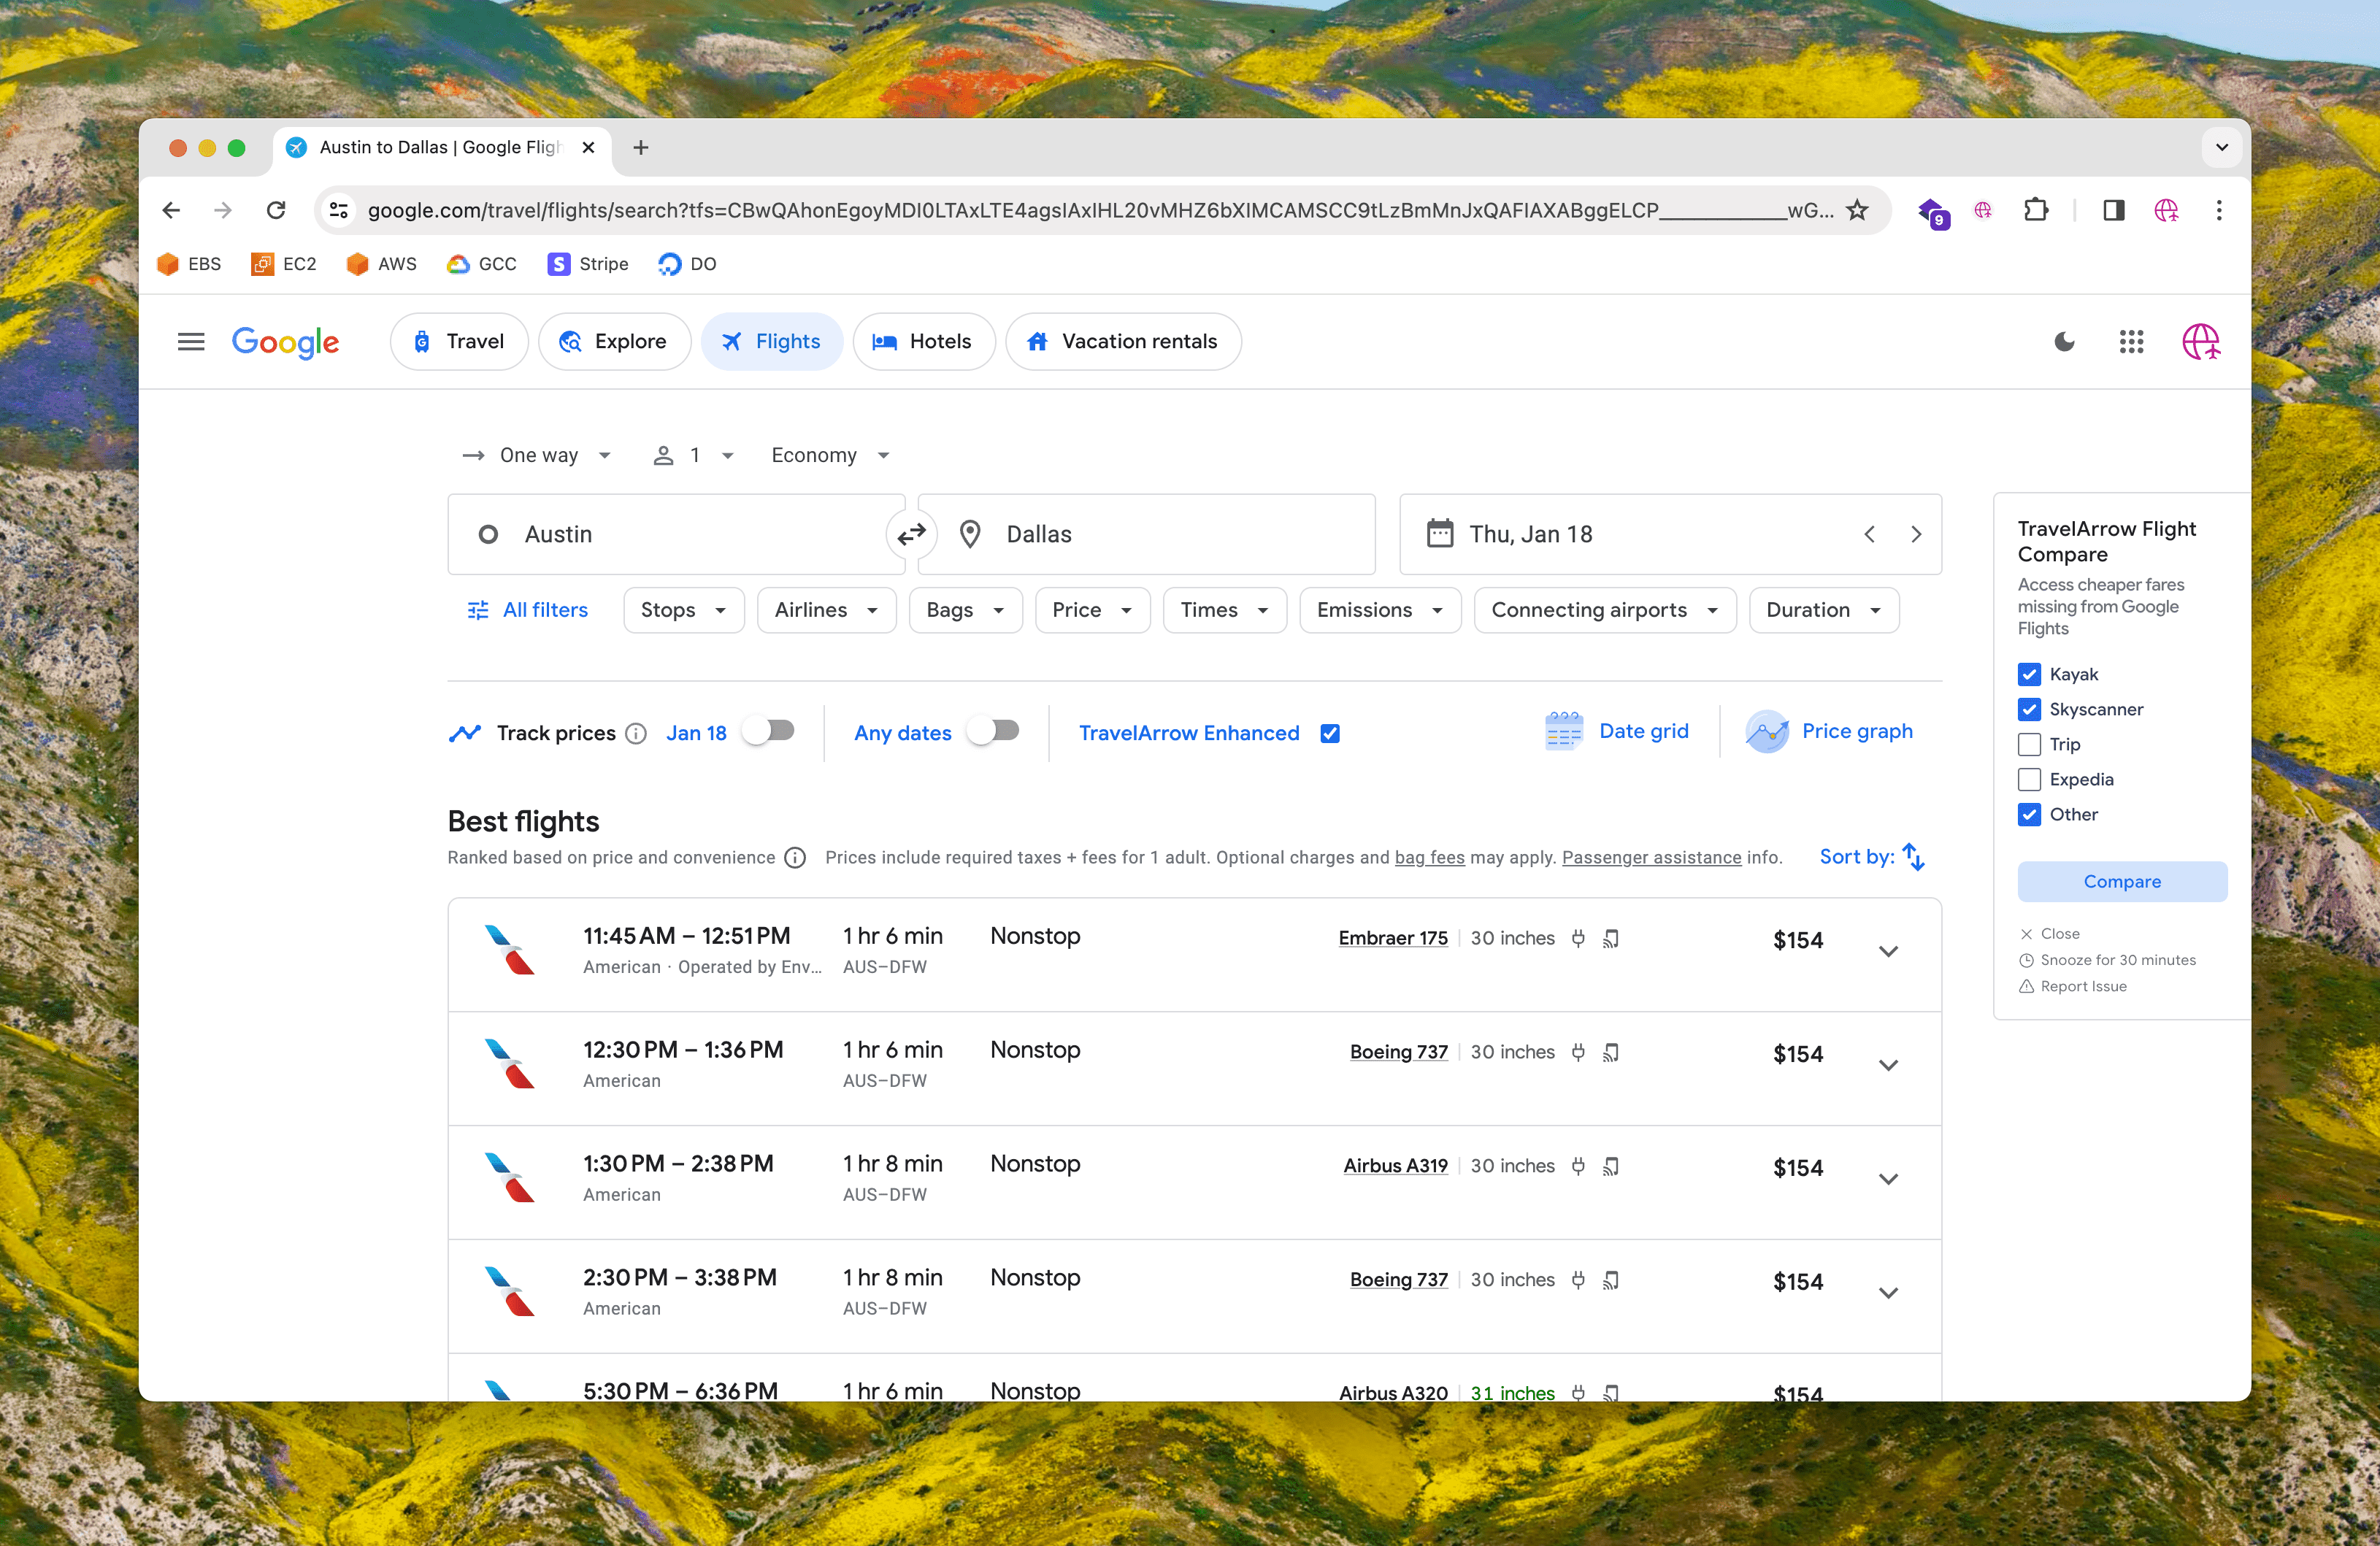This screenshot has height=1546, width=2380.
Task: Click the Price graph icon
Action: click(1767, 731)
